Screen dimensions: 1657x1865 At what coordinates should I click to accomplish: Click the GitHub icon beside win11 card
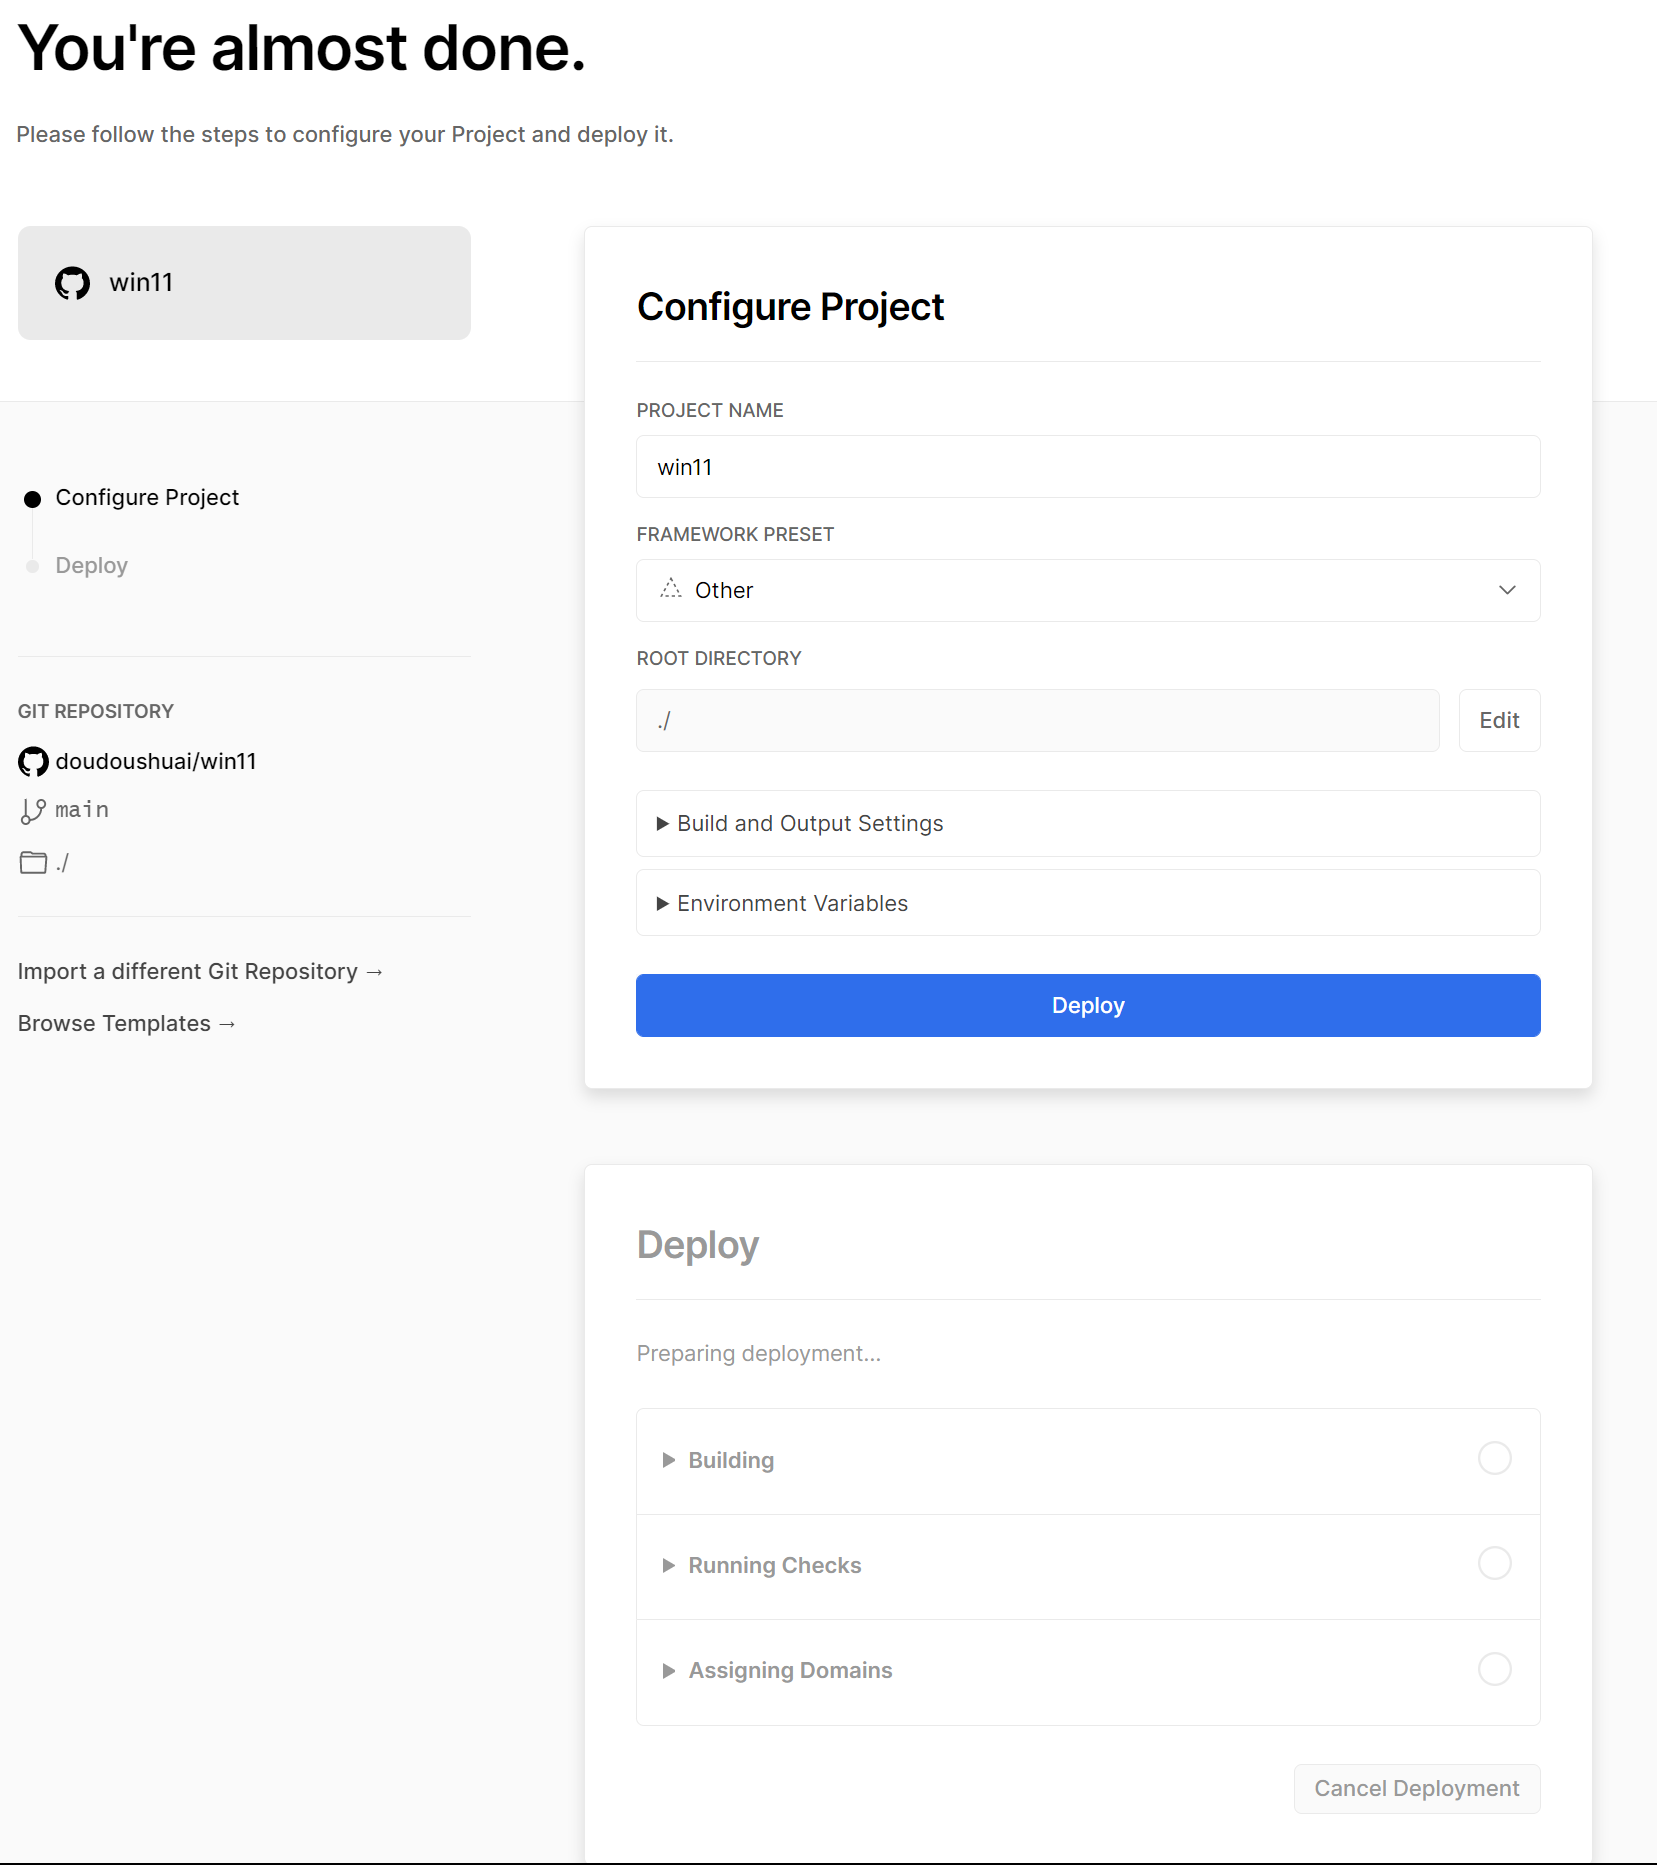click(72, 283)
